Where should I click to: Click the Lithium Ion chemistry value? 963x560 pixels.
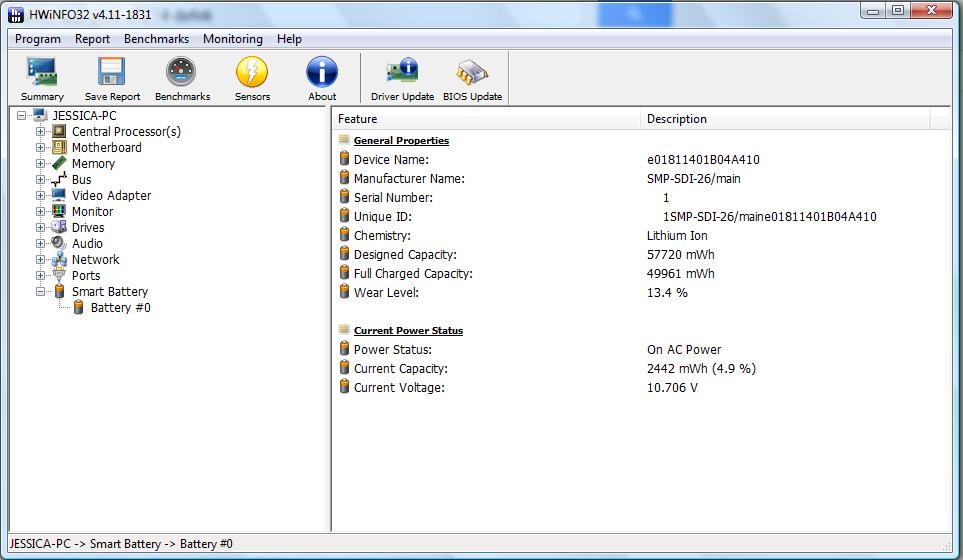(677, 235)
